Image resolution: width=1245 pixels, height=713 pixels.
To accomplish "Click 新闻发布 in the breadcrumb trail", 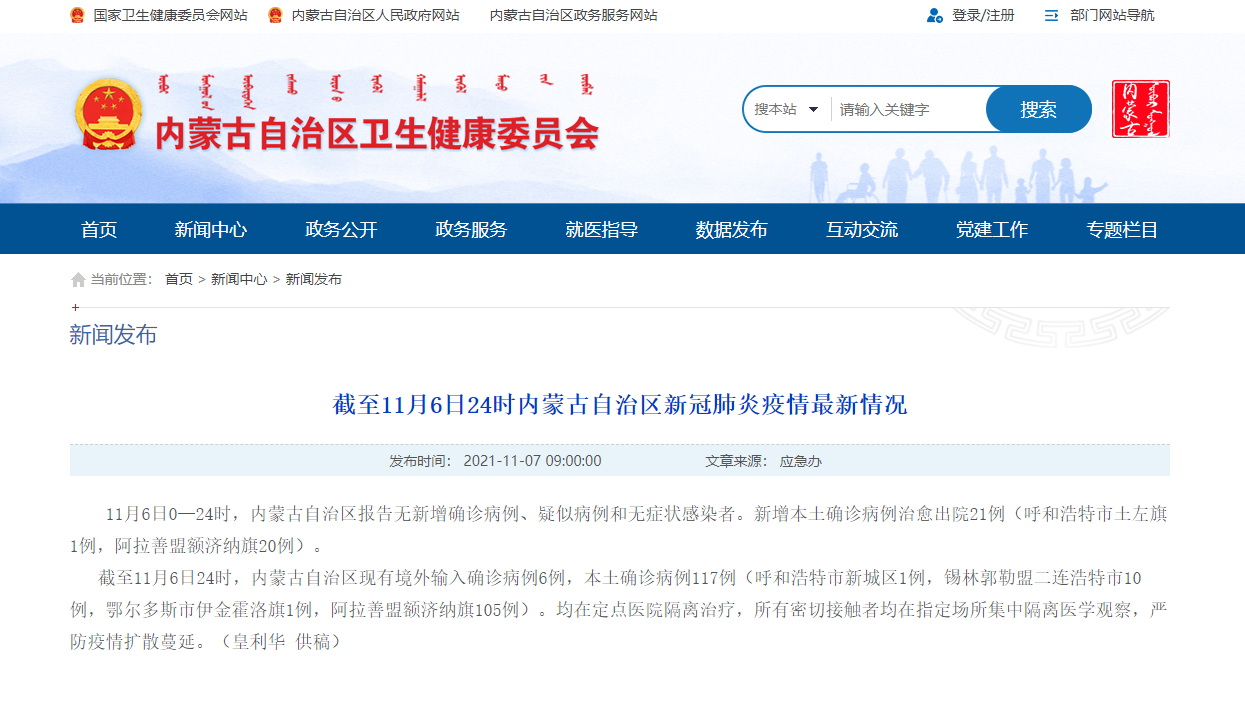I will [314, 279].
